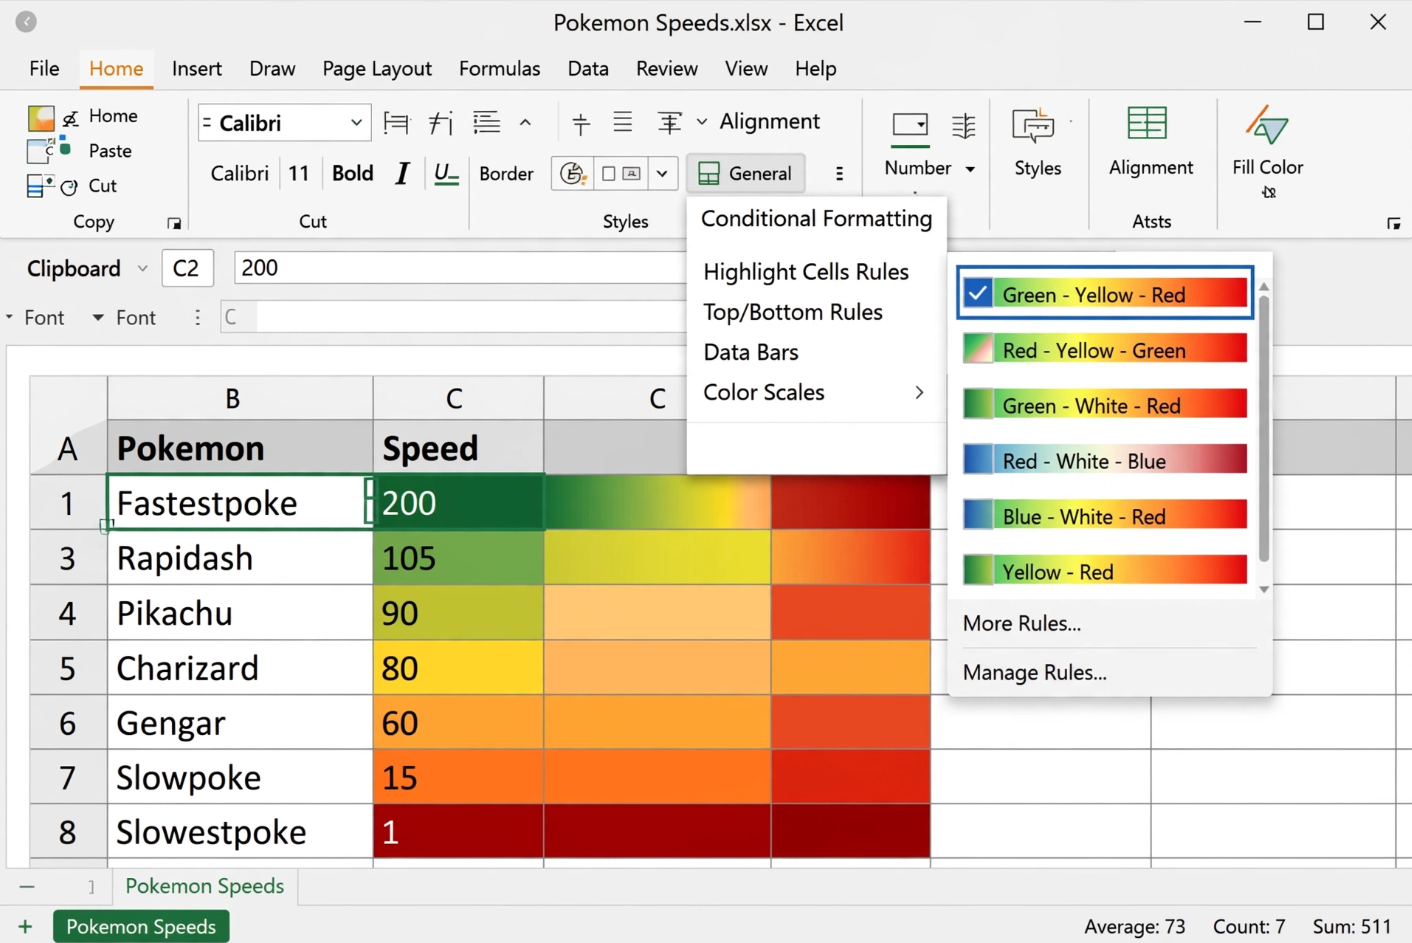This screenshot has height=943, width=1412.
Task: Click the left-bracket align icon after Calibri
Action: (396, 123)
